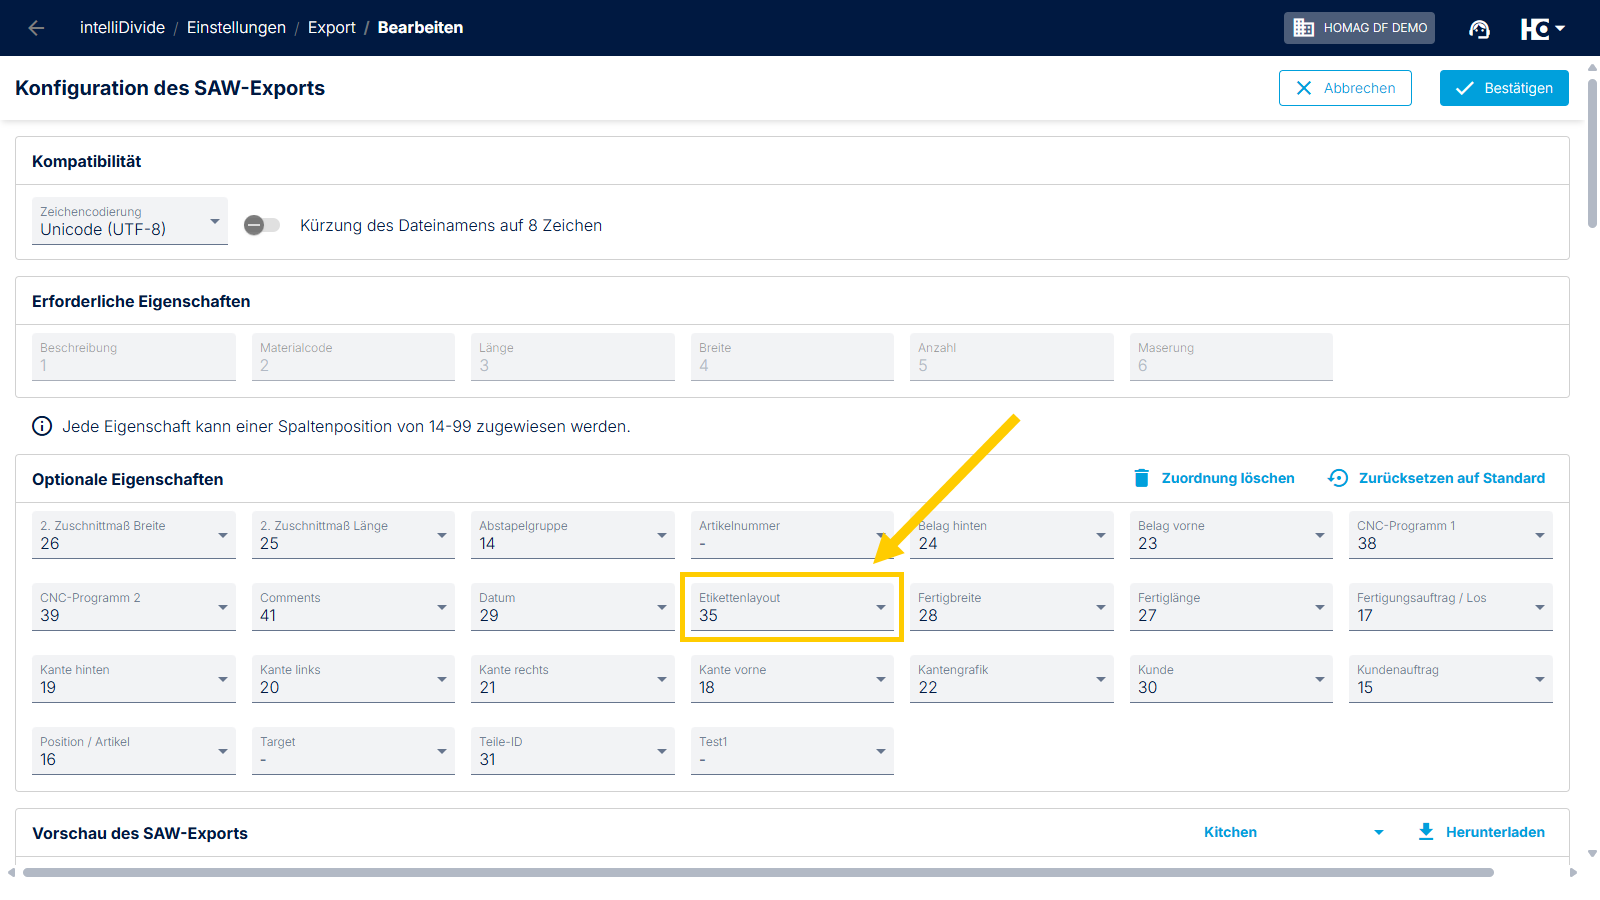Go to Einstellungen in breadcrumb
This screenshot has width=1600, height=900.
pos(236,28)
